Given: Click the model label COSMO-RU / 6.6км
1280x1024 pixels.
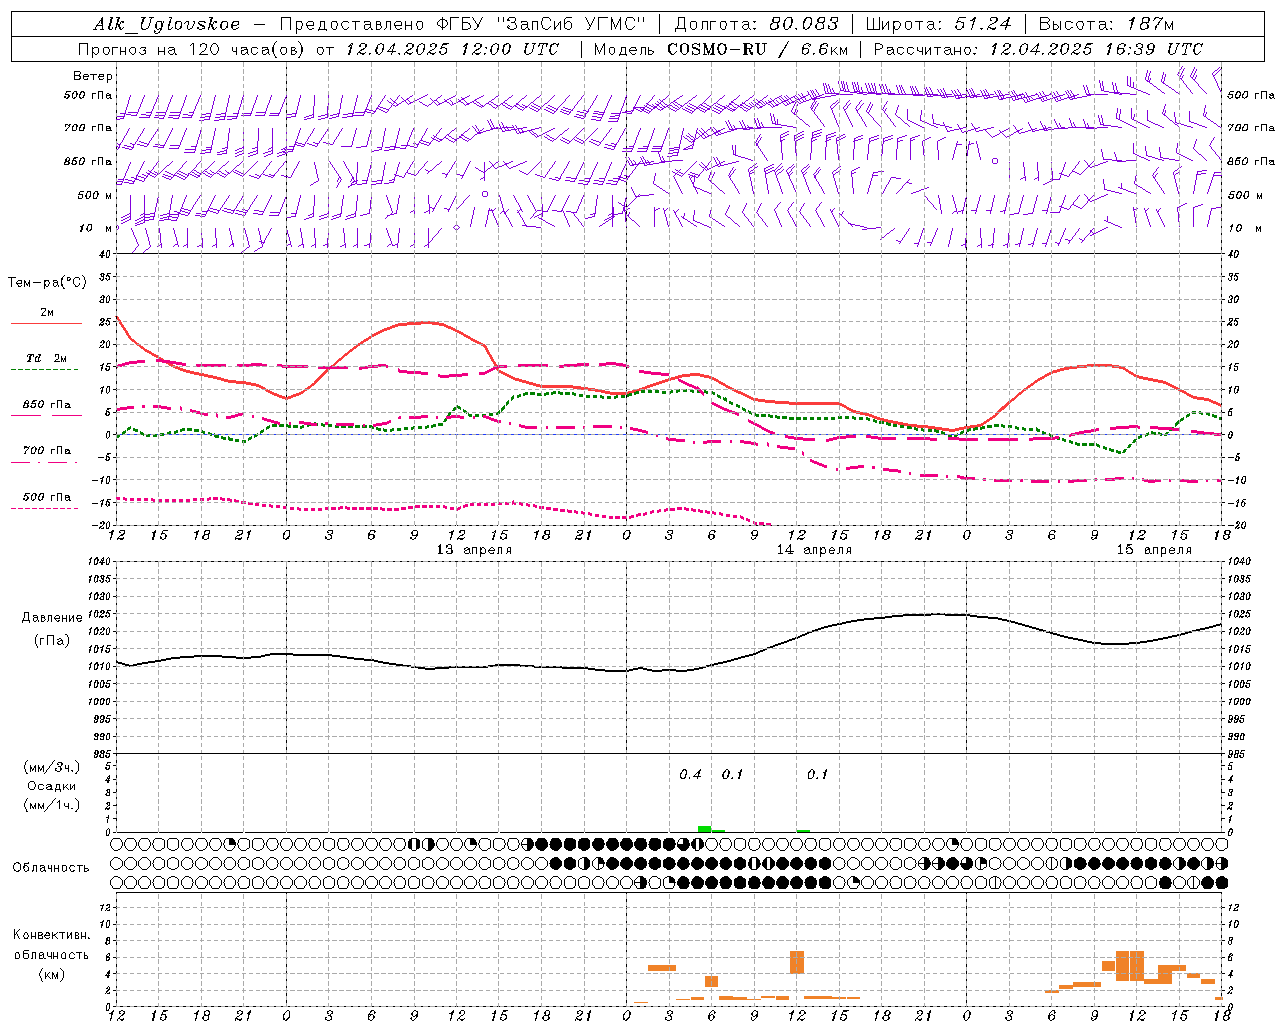Looking at the screenshot, I should click(x=758, y=49).
